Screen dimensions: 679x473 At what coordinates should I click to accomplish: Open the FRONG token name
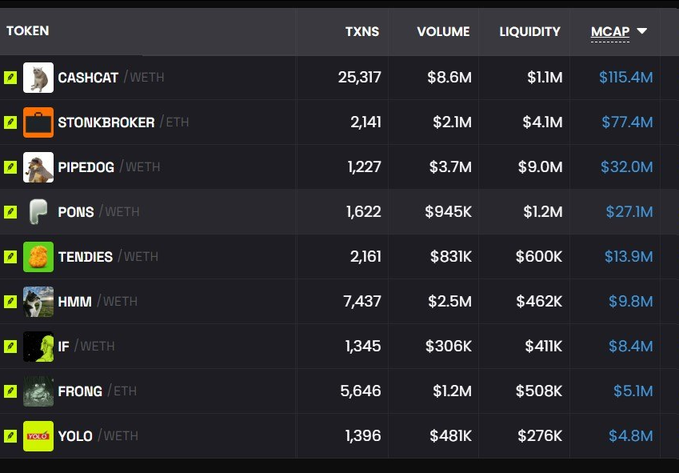[x=80, y=391]
